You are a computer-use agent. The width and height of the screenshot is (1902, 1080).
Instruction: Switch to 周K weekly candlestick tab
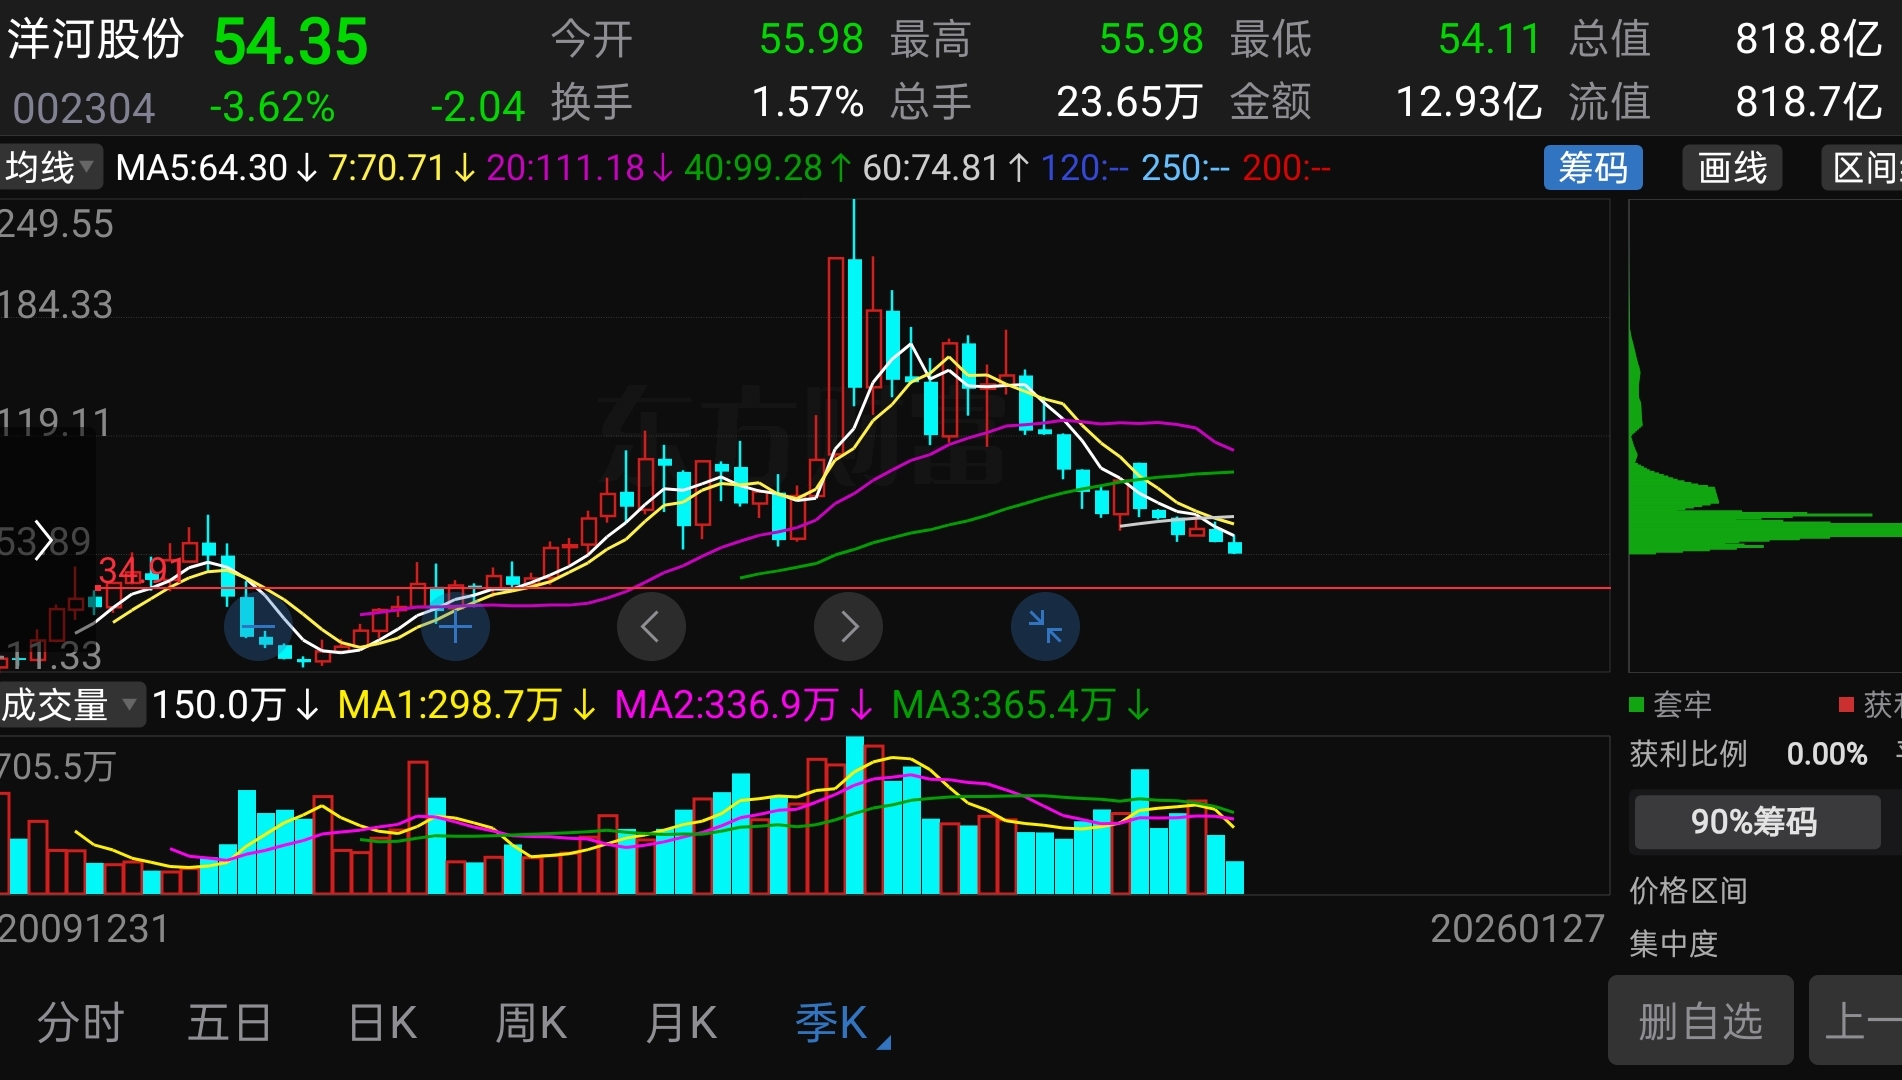[531, 1023]
